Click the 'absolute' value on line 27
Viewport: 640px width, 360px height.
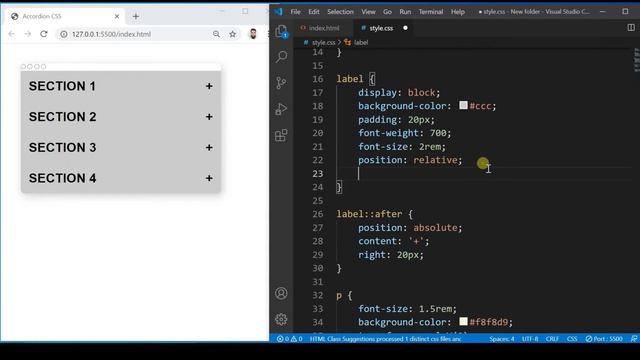(435, 227)
